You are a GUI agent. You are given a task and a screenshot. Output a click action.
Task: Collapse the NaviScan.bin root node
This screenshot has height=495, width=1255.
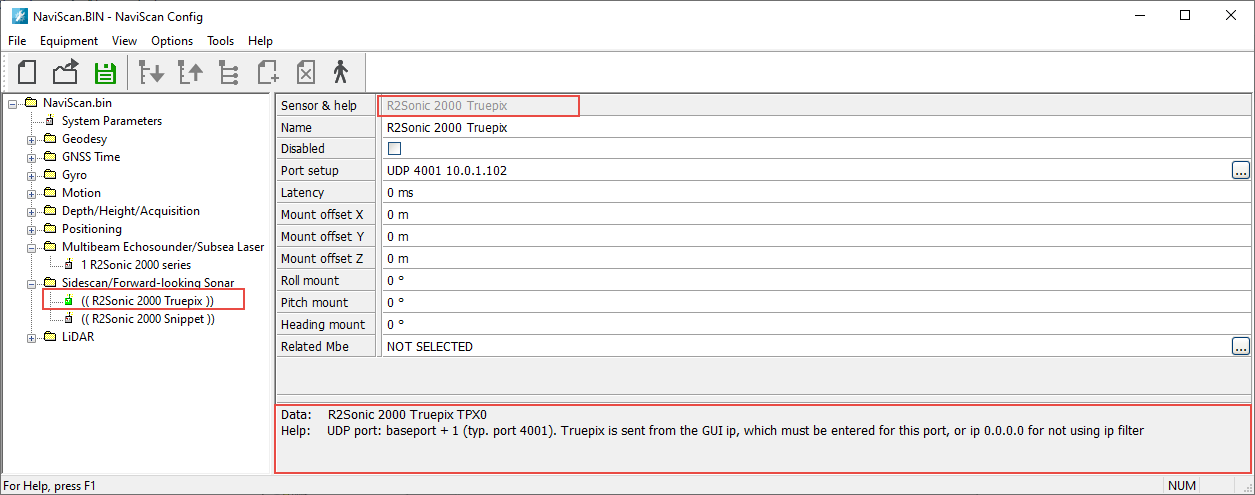[13, 103]
